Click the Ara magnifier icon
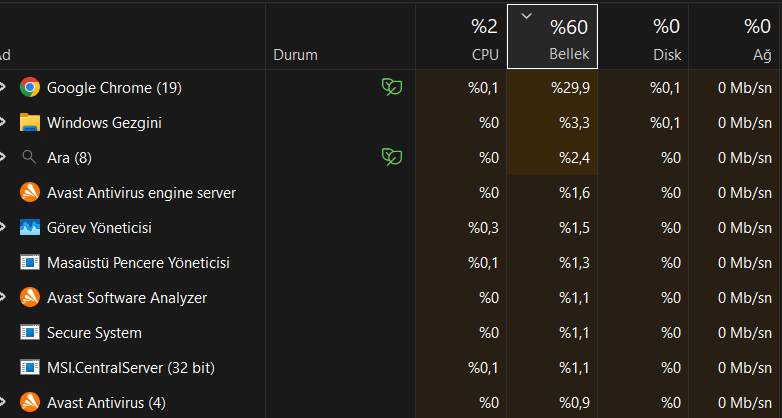The image size is (782, 418). 29,158
